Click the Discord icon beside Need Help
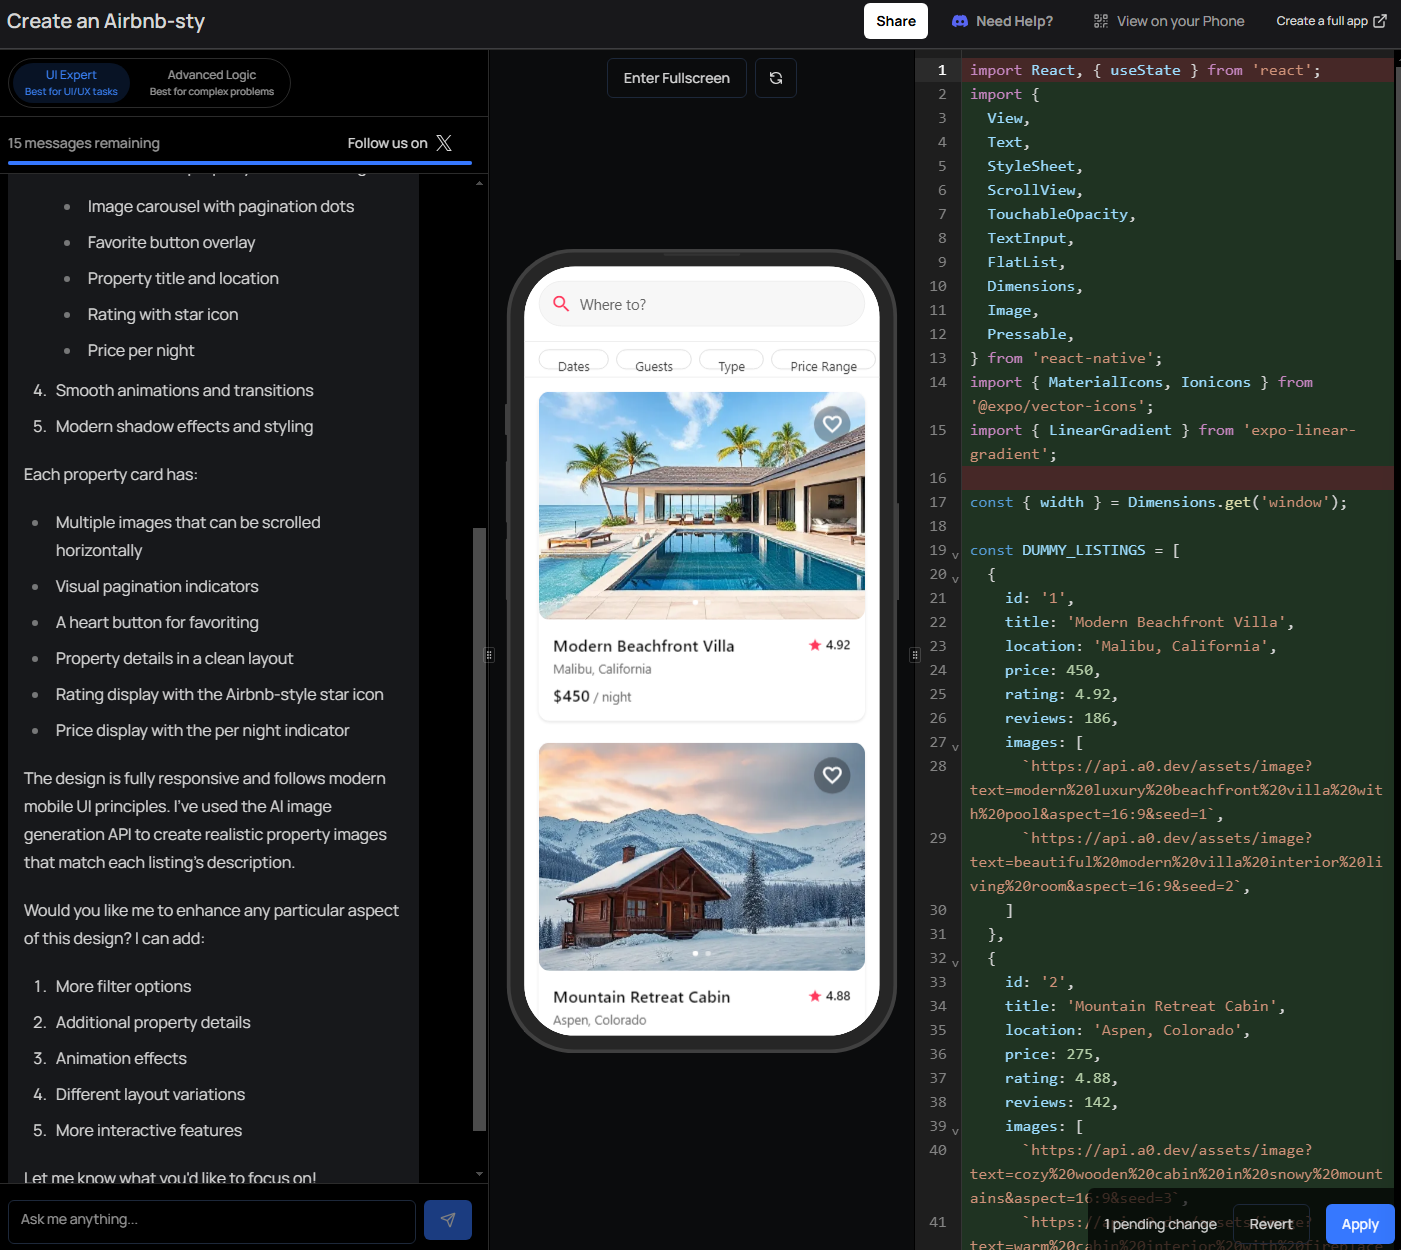 tap(960, 21)
